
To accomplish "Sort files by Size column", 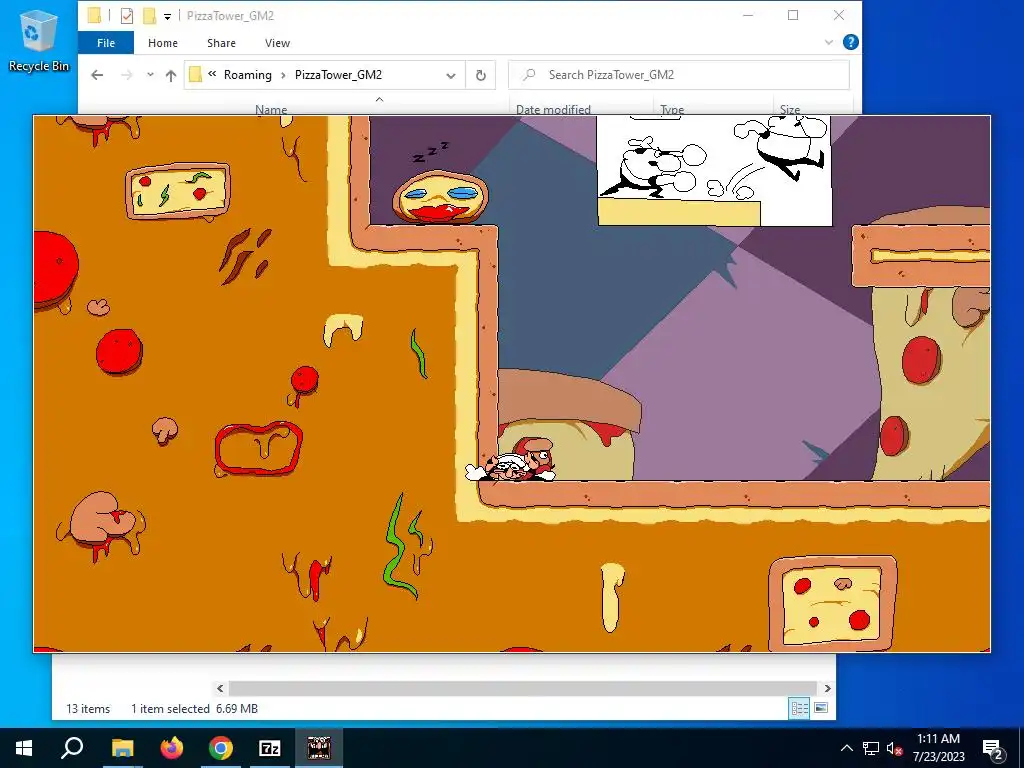I will [790, 108].
